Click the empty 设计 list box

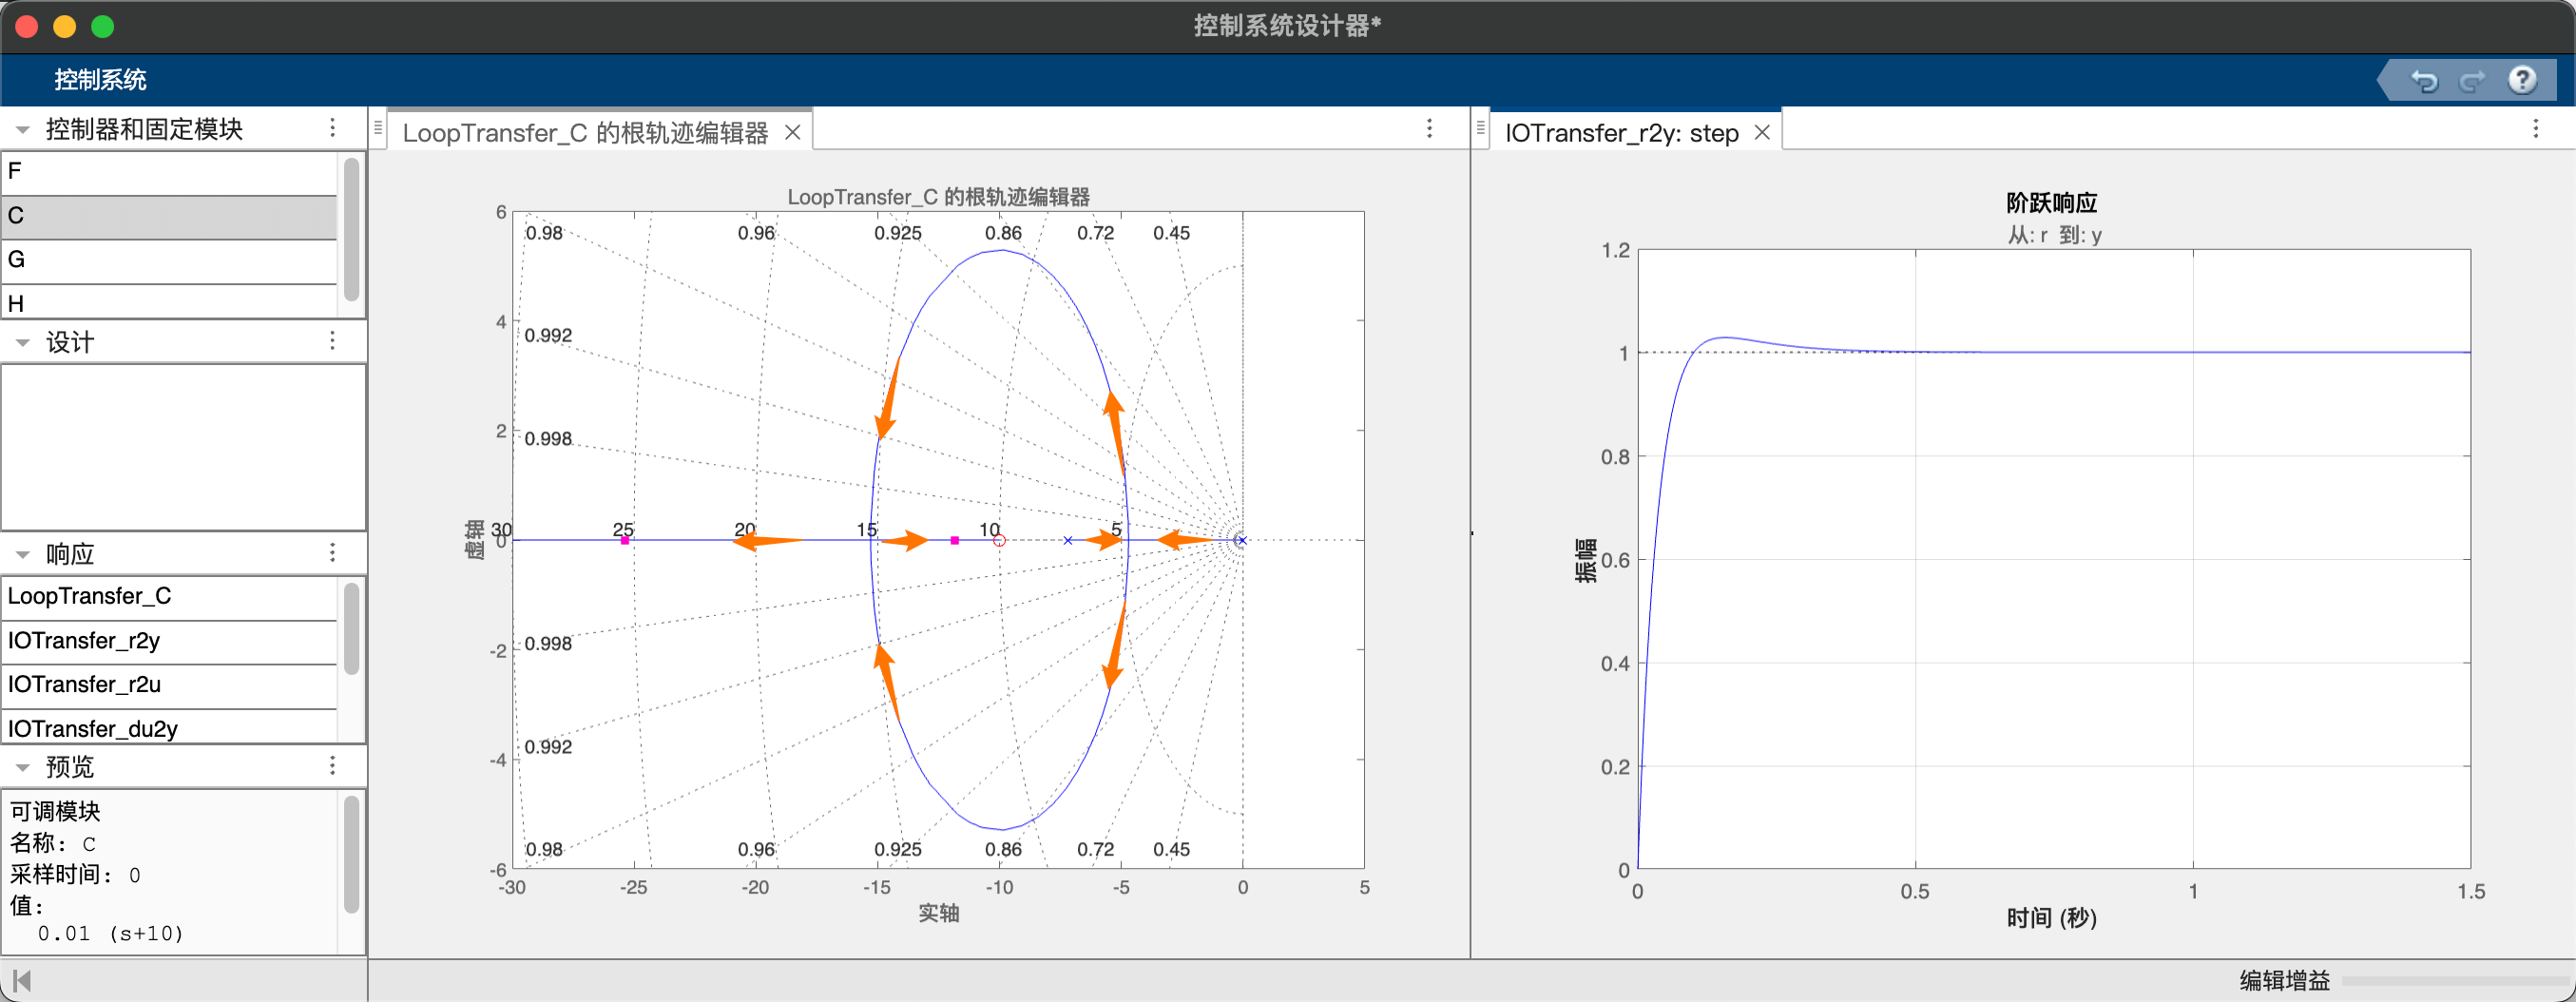click(184, 447)
